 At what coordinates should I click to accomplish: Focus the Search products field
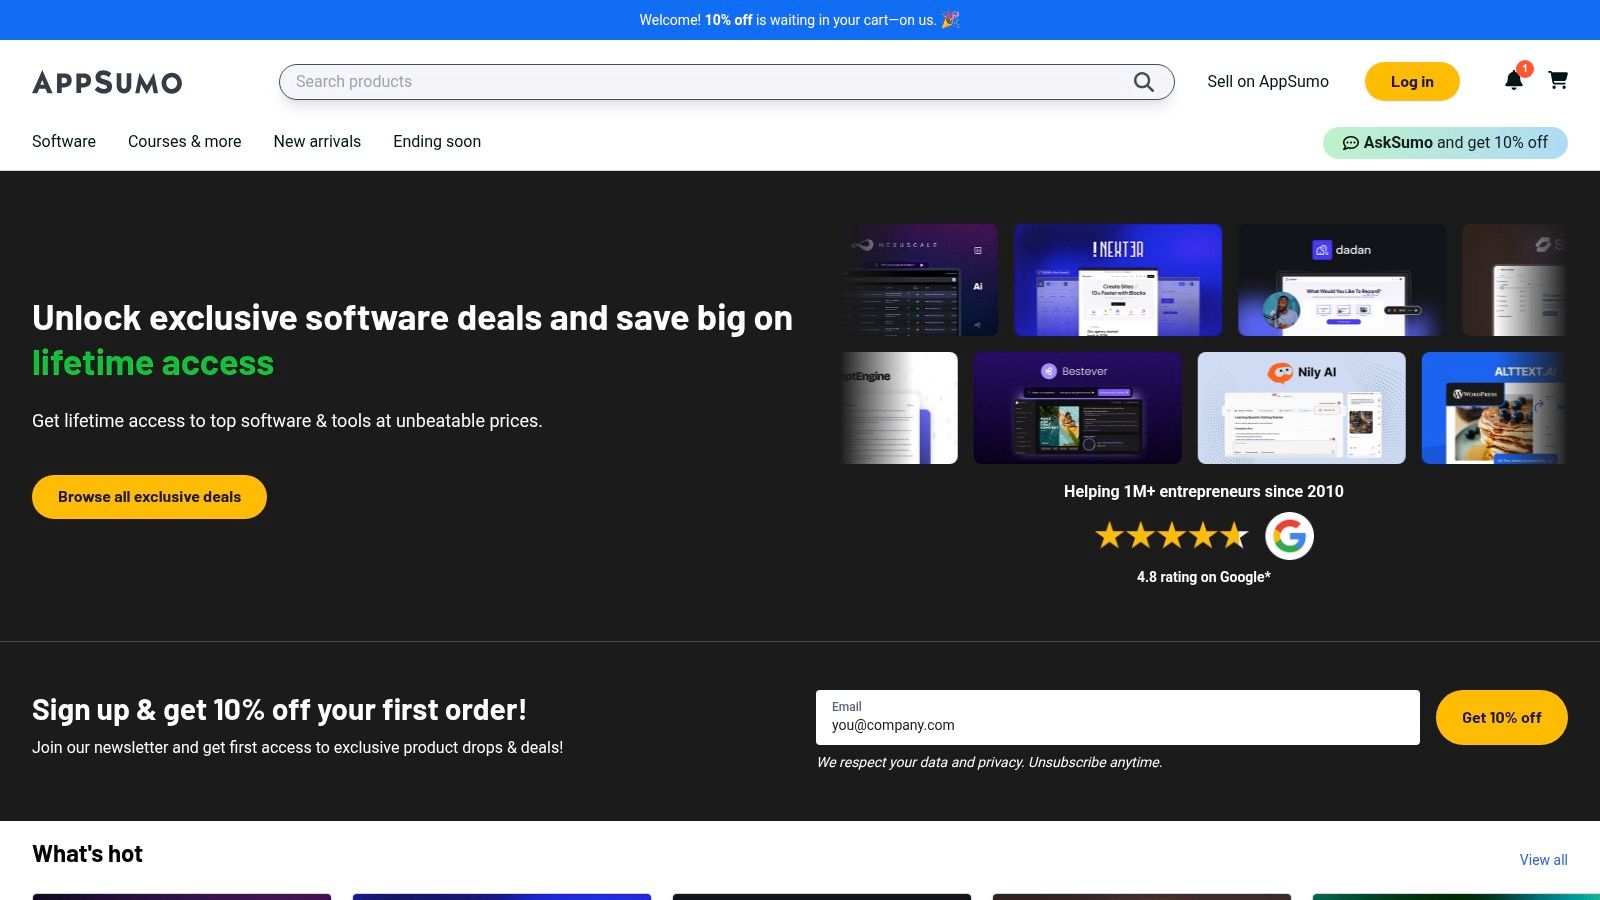(x=710, y=82)
